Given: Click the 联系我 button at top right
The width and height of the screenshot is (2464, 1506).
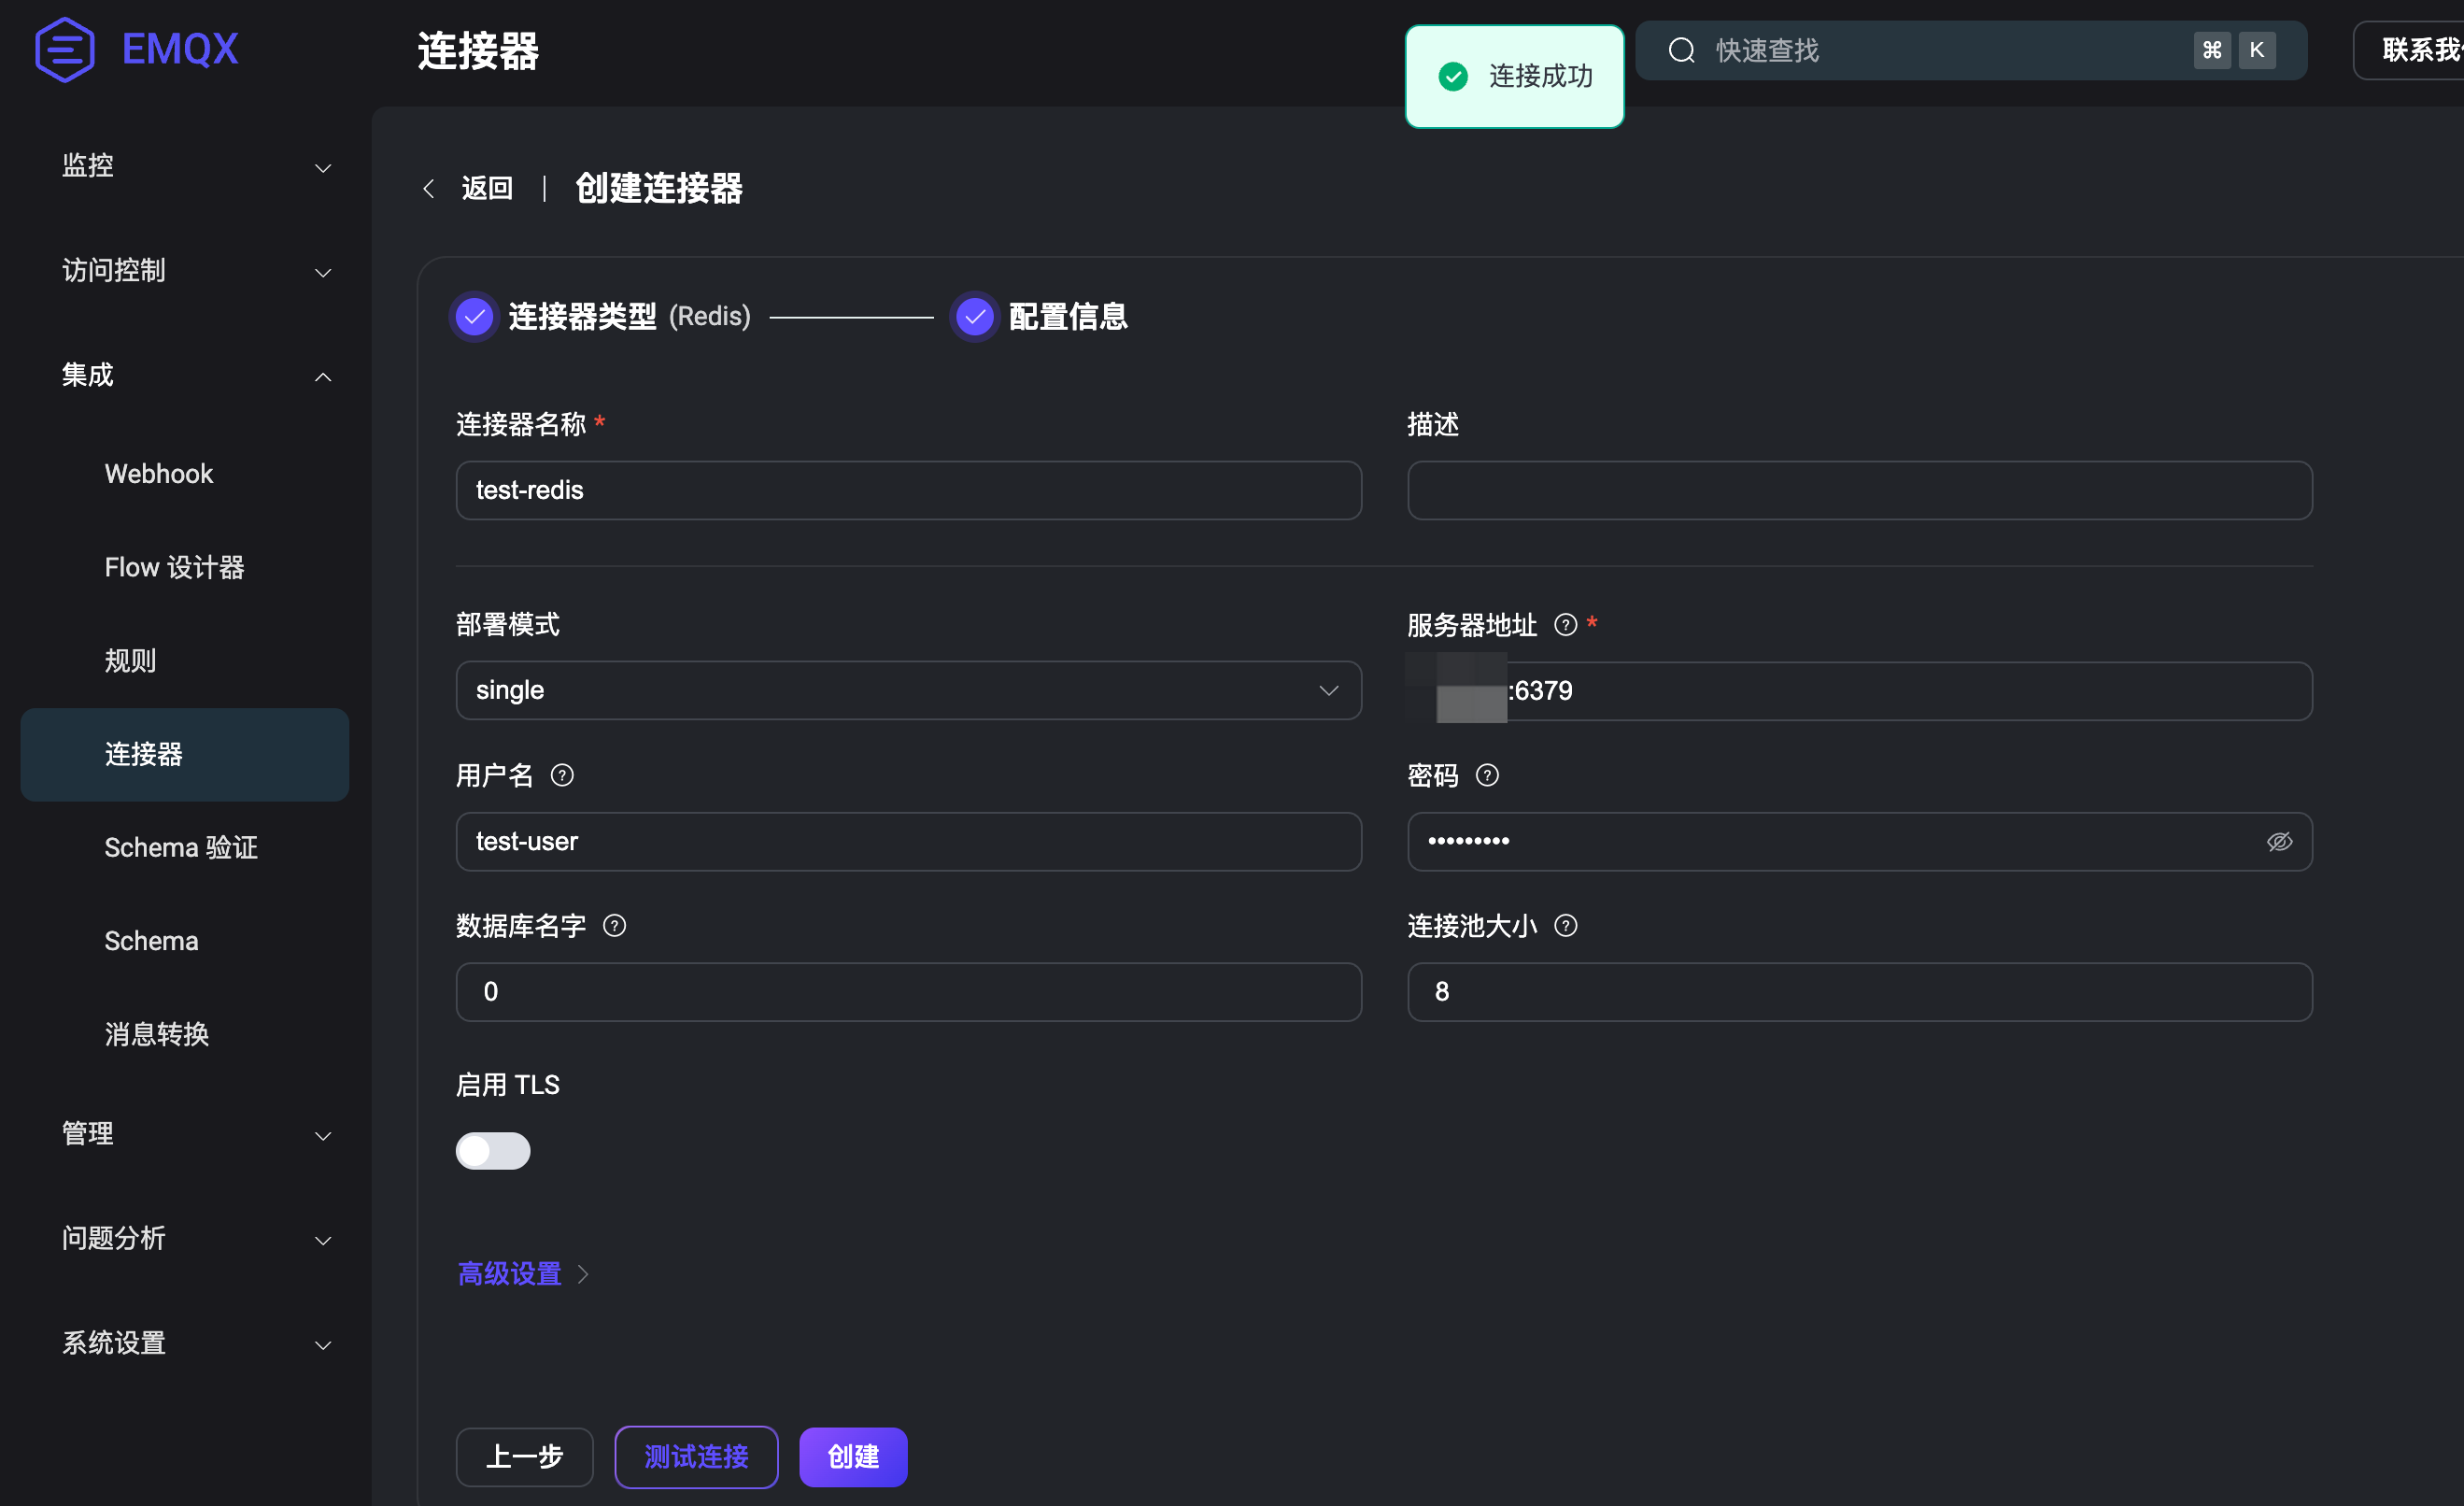Looking at the screenshot, I should click(2410, 50).
